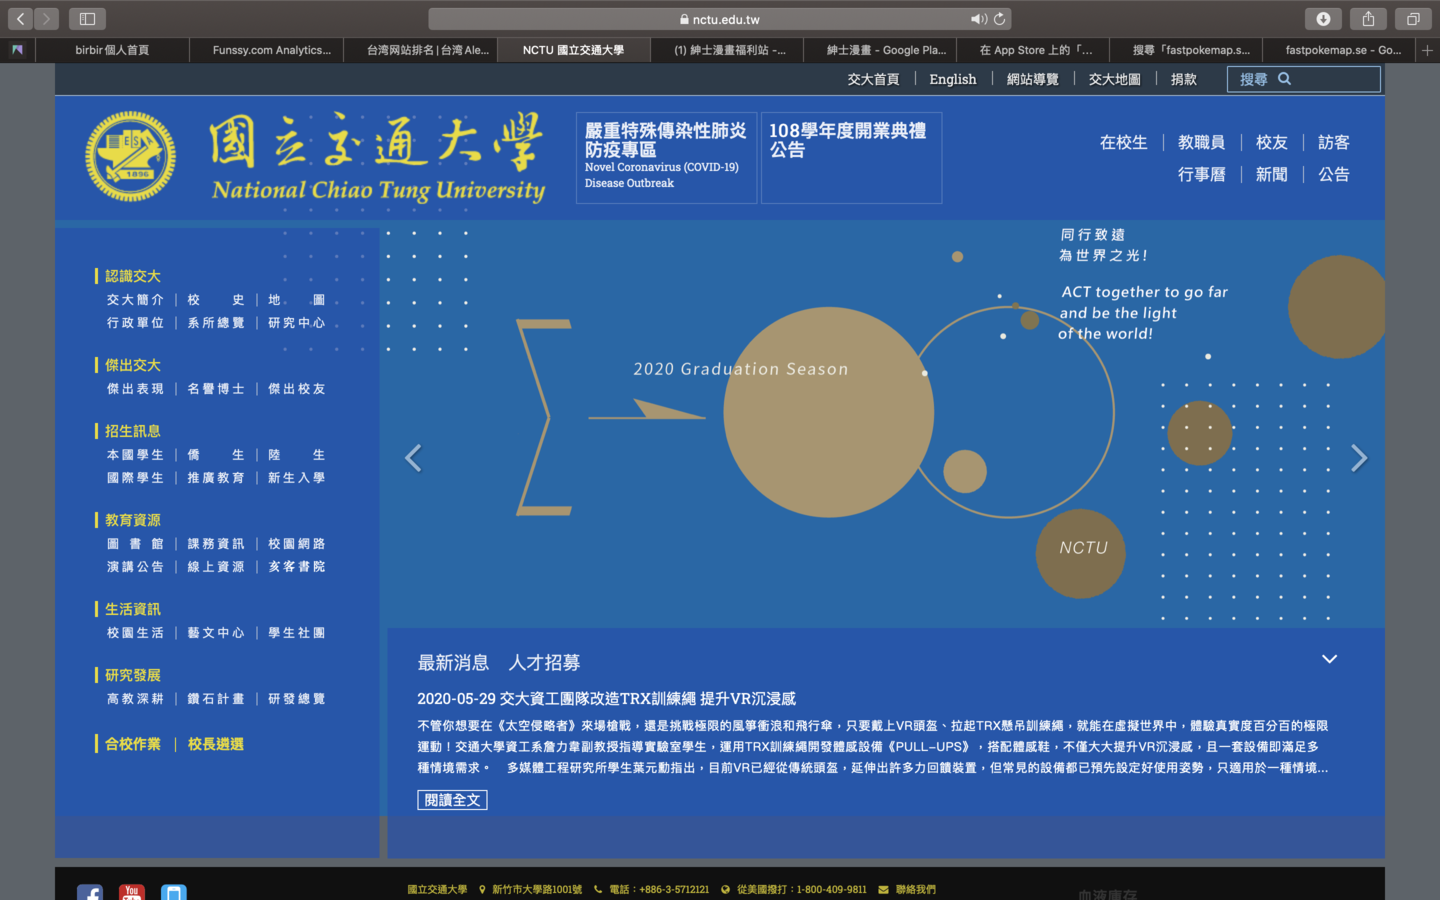Open 系所總覽 in sidebar
This screenshot has height=900, width=1440.
pos(216,323)
